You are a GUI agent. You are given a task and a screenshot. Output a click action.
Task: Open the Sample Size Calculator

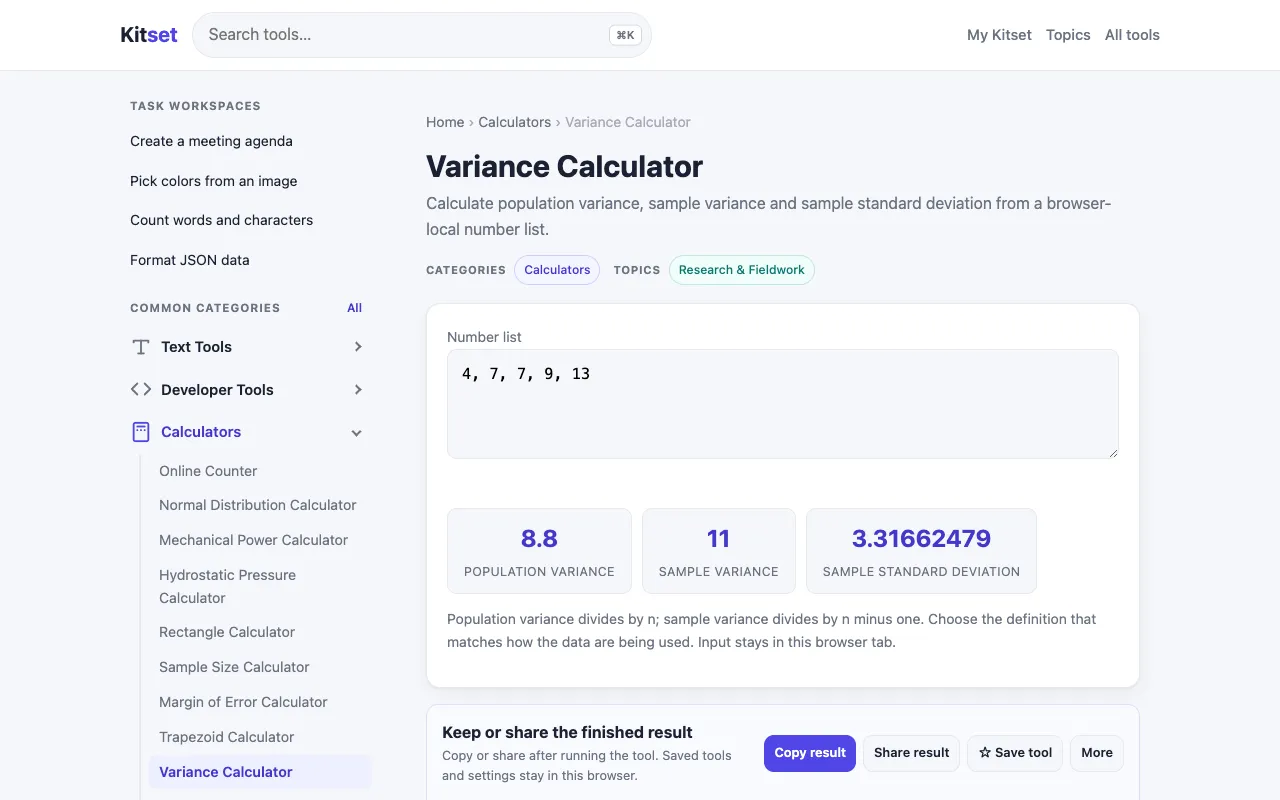(234, 667)
